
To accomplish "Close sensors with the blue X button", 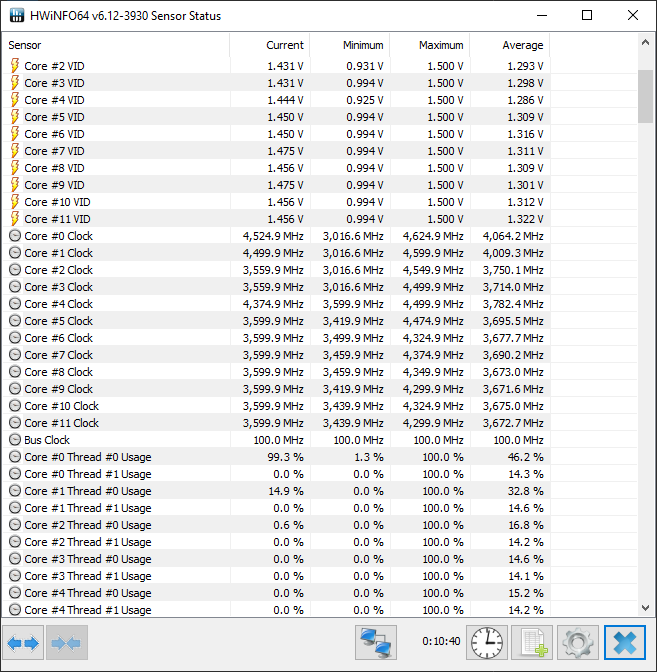I will 624,642.
